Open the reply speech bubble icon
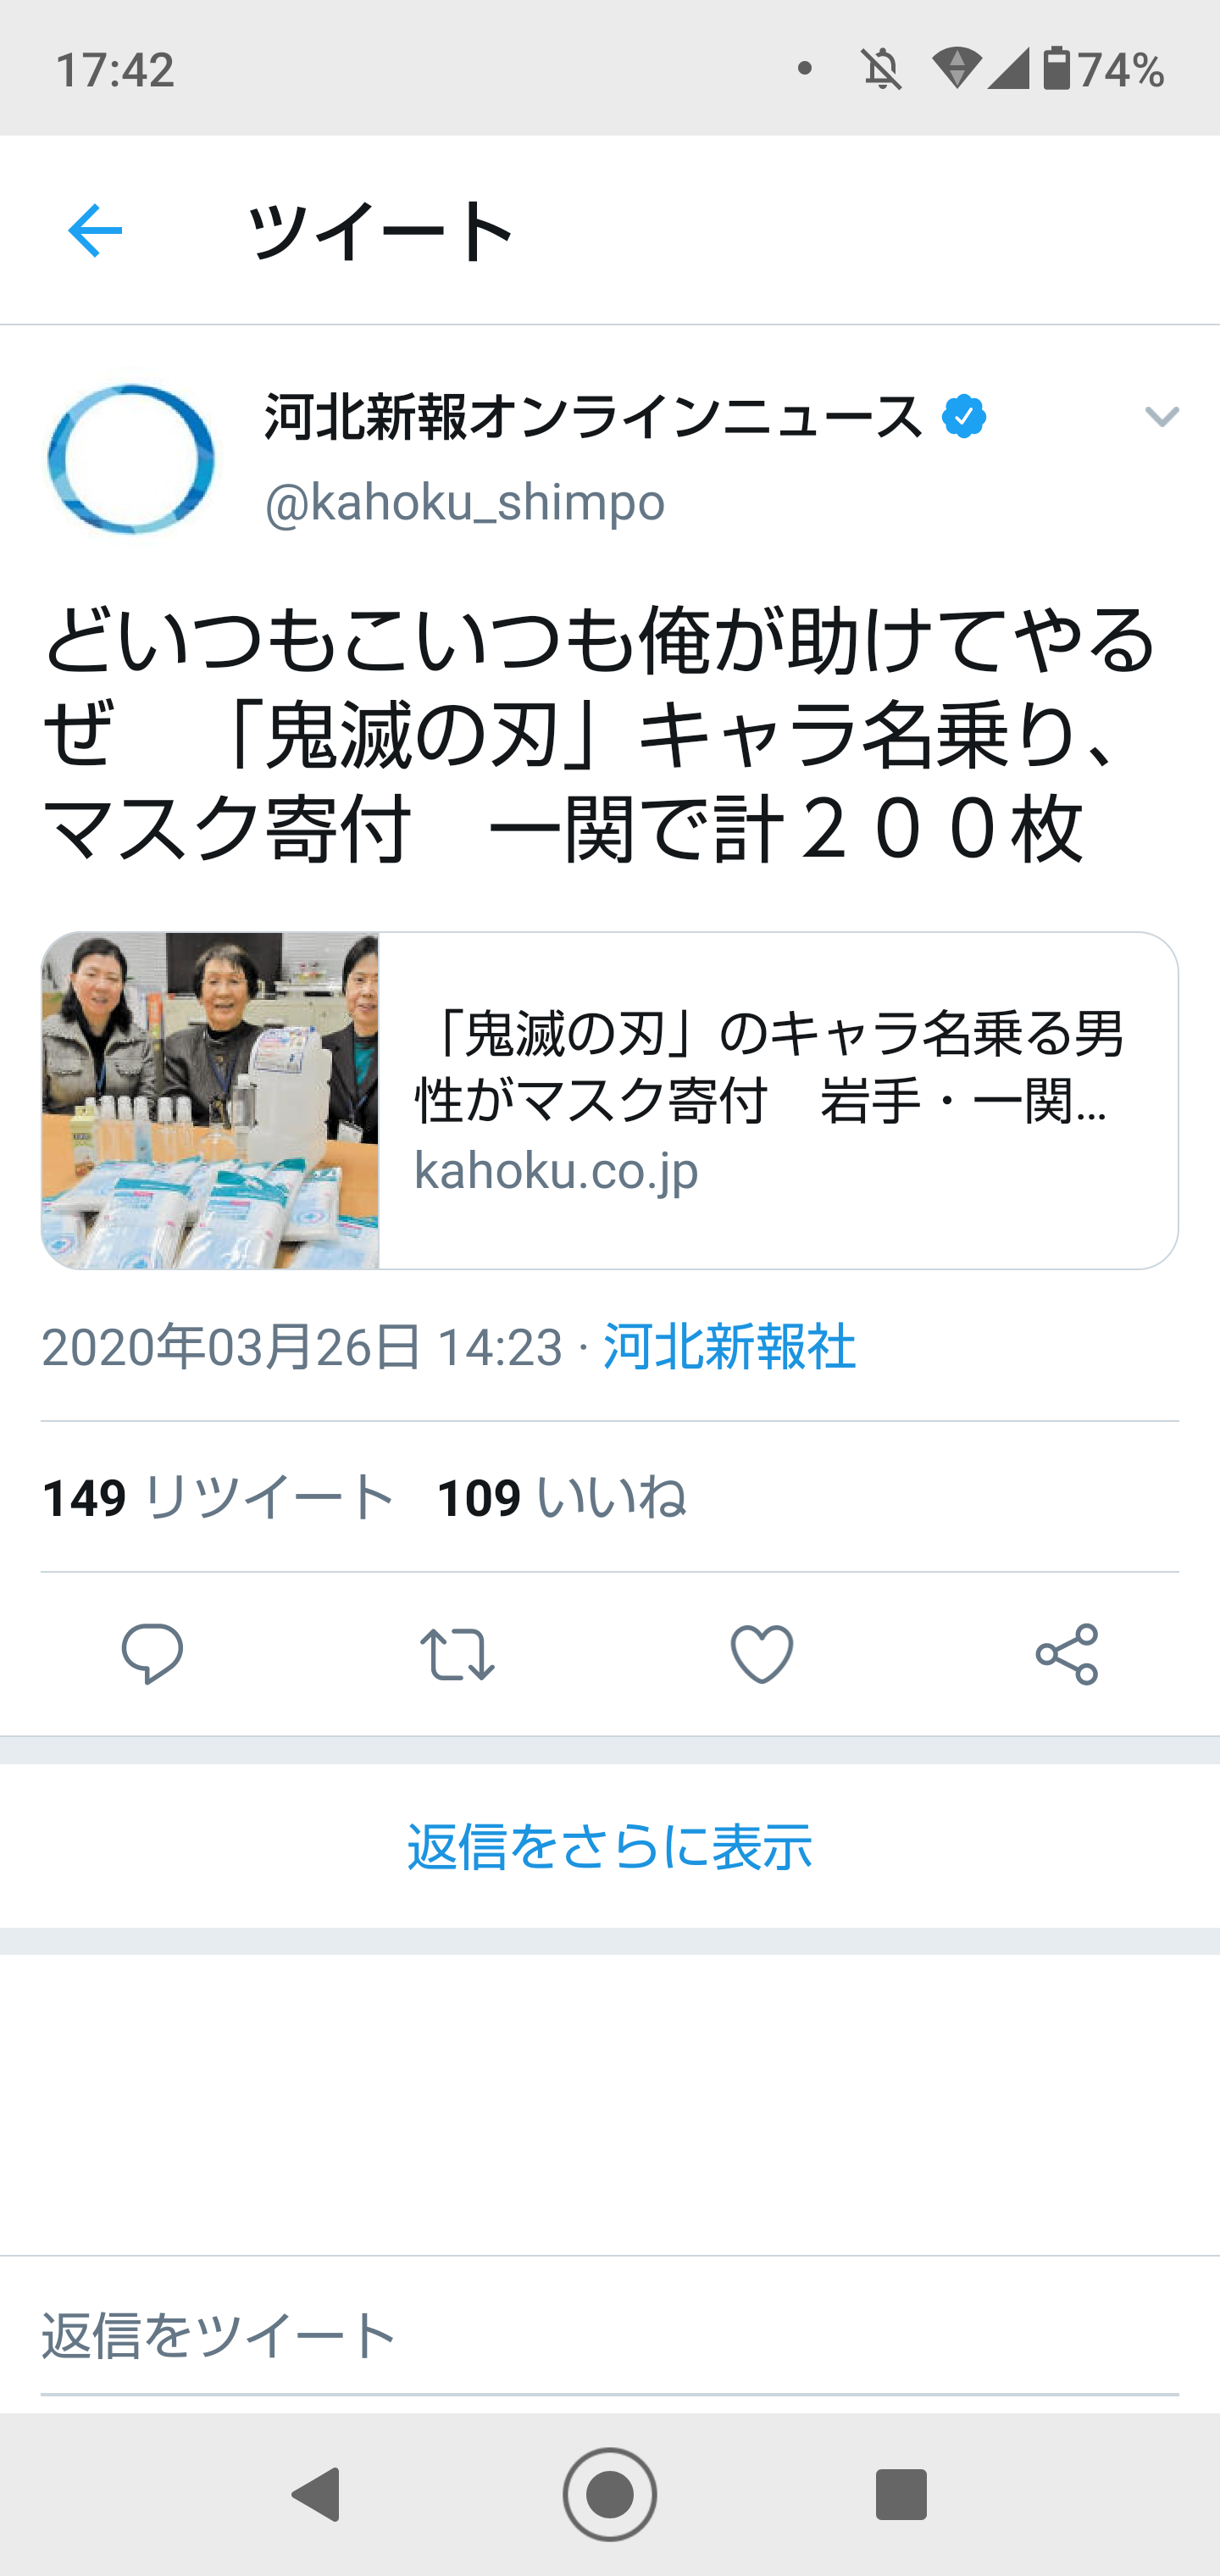The width and height of the screenshot is (1220, 2576). [152, 1654]
